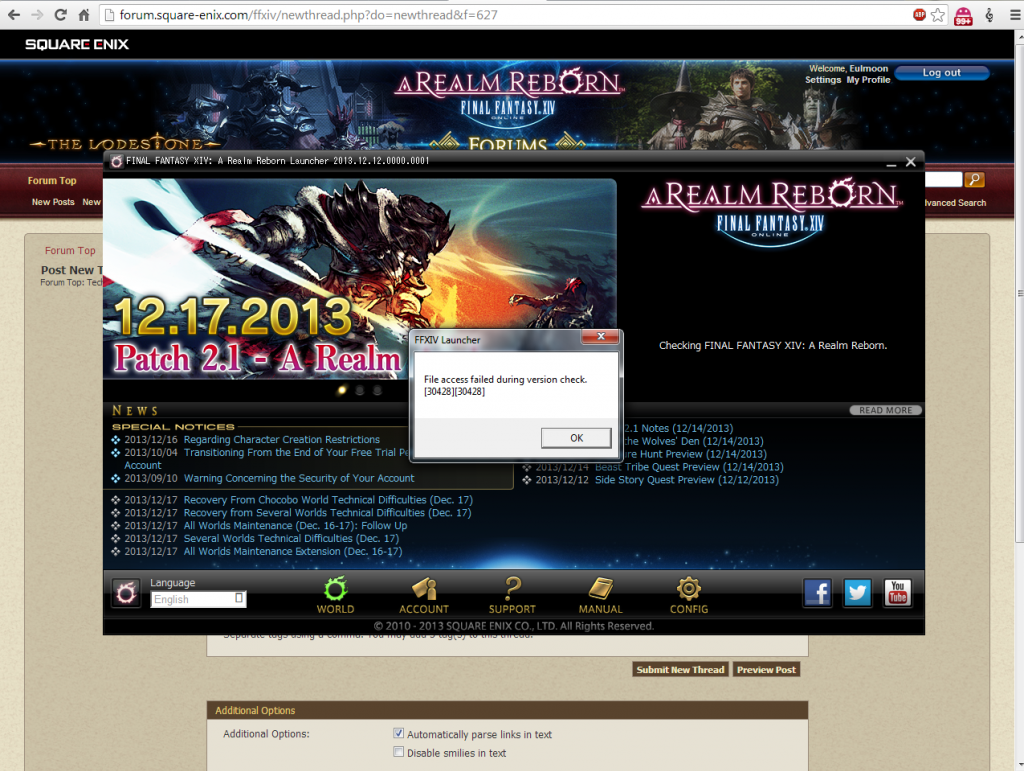Screen dimensions: 1024x771
Task: Click the microphone extension icon in browser toolbar
Action: (x=989, y=14)
